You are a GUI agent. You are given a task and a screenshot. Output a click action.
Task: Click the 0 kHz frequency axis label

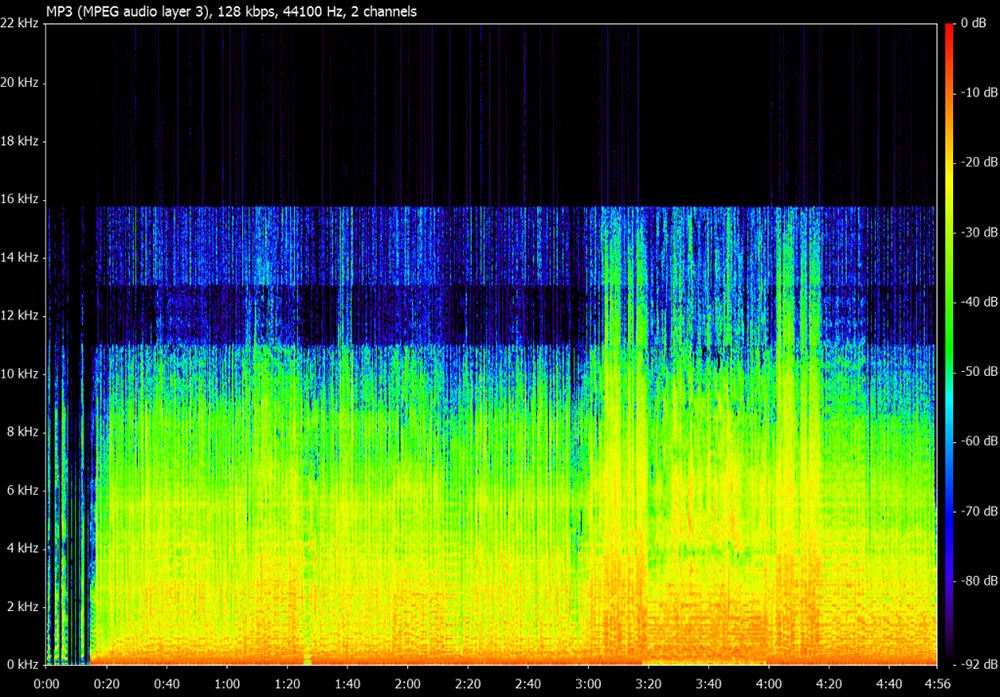[23, 664]
